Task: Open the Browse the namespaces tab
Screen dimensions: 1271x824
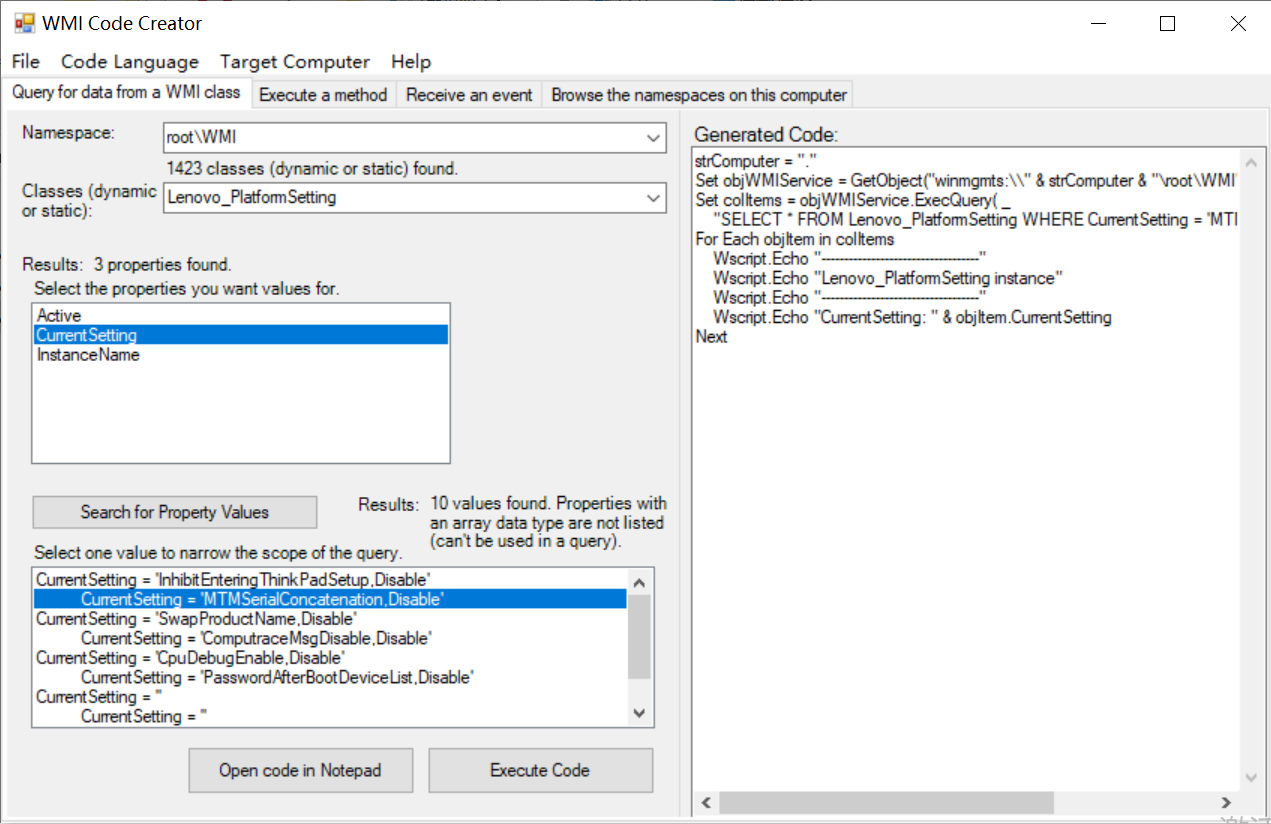Action: [x=697, y=94]
